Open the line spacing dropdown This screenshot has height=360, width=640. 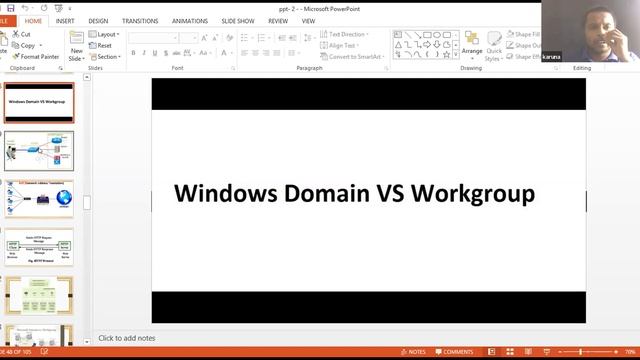309,38
